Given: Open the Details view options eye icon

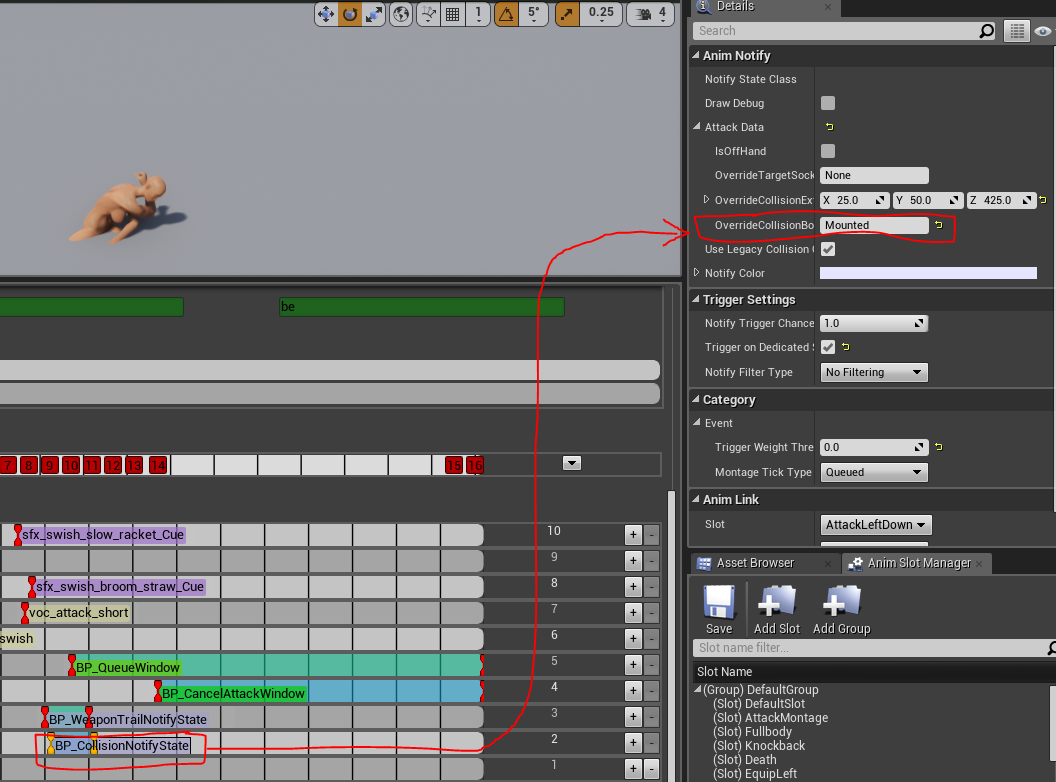Looking at the screenshot, I should [1044, 31].
